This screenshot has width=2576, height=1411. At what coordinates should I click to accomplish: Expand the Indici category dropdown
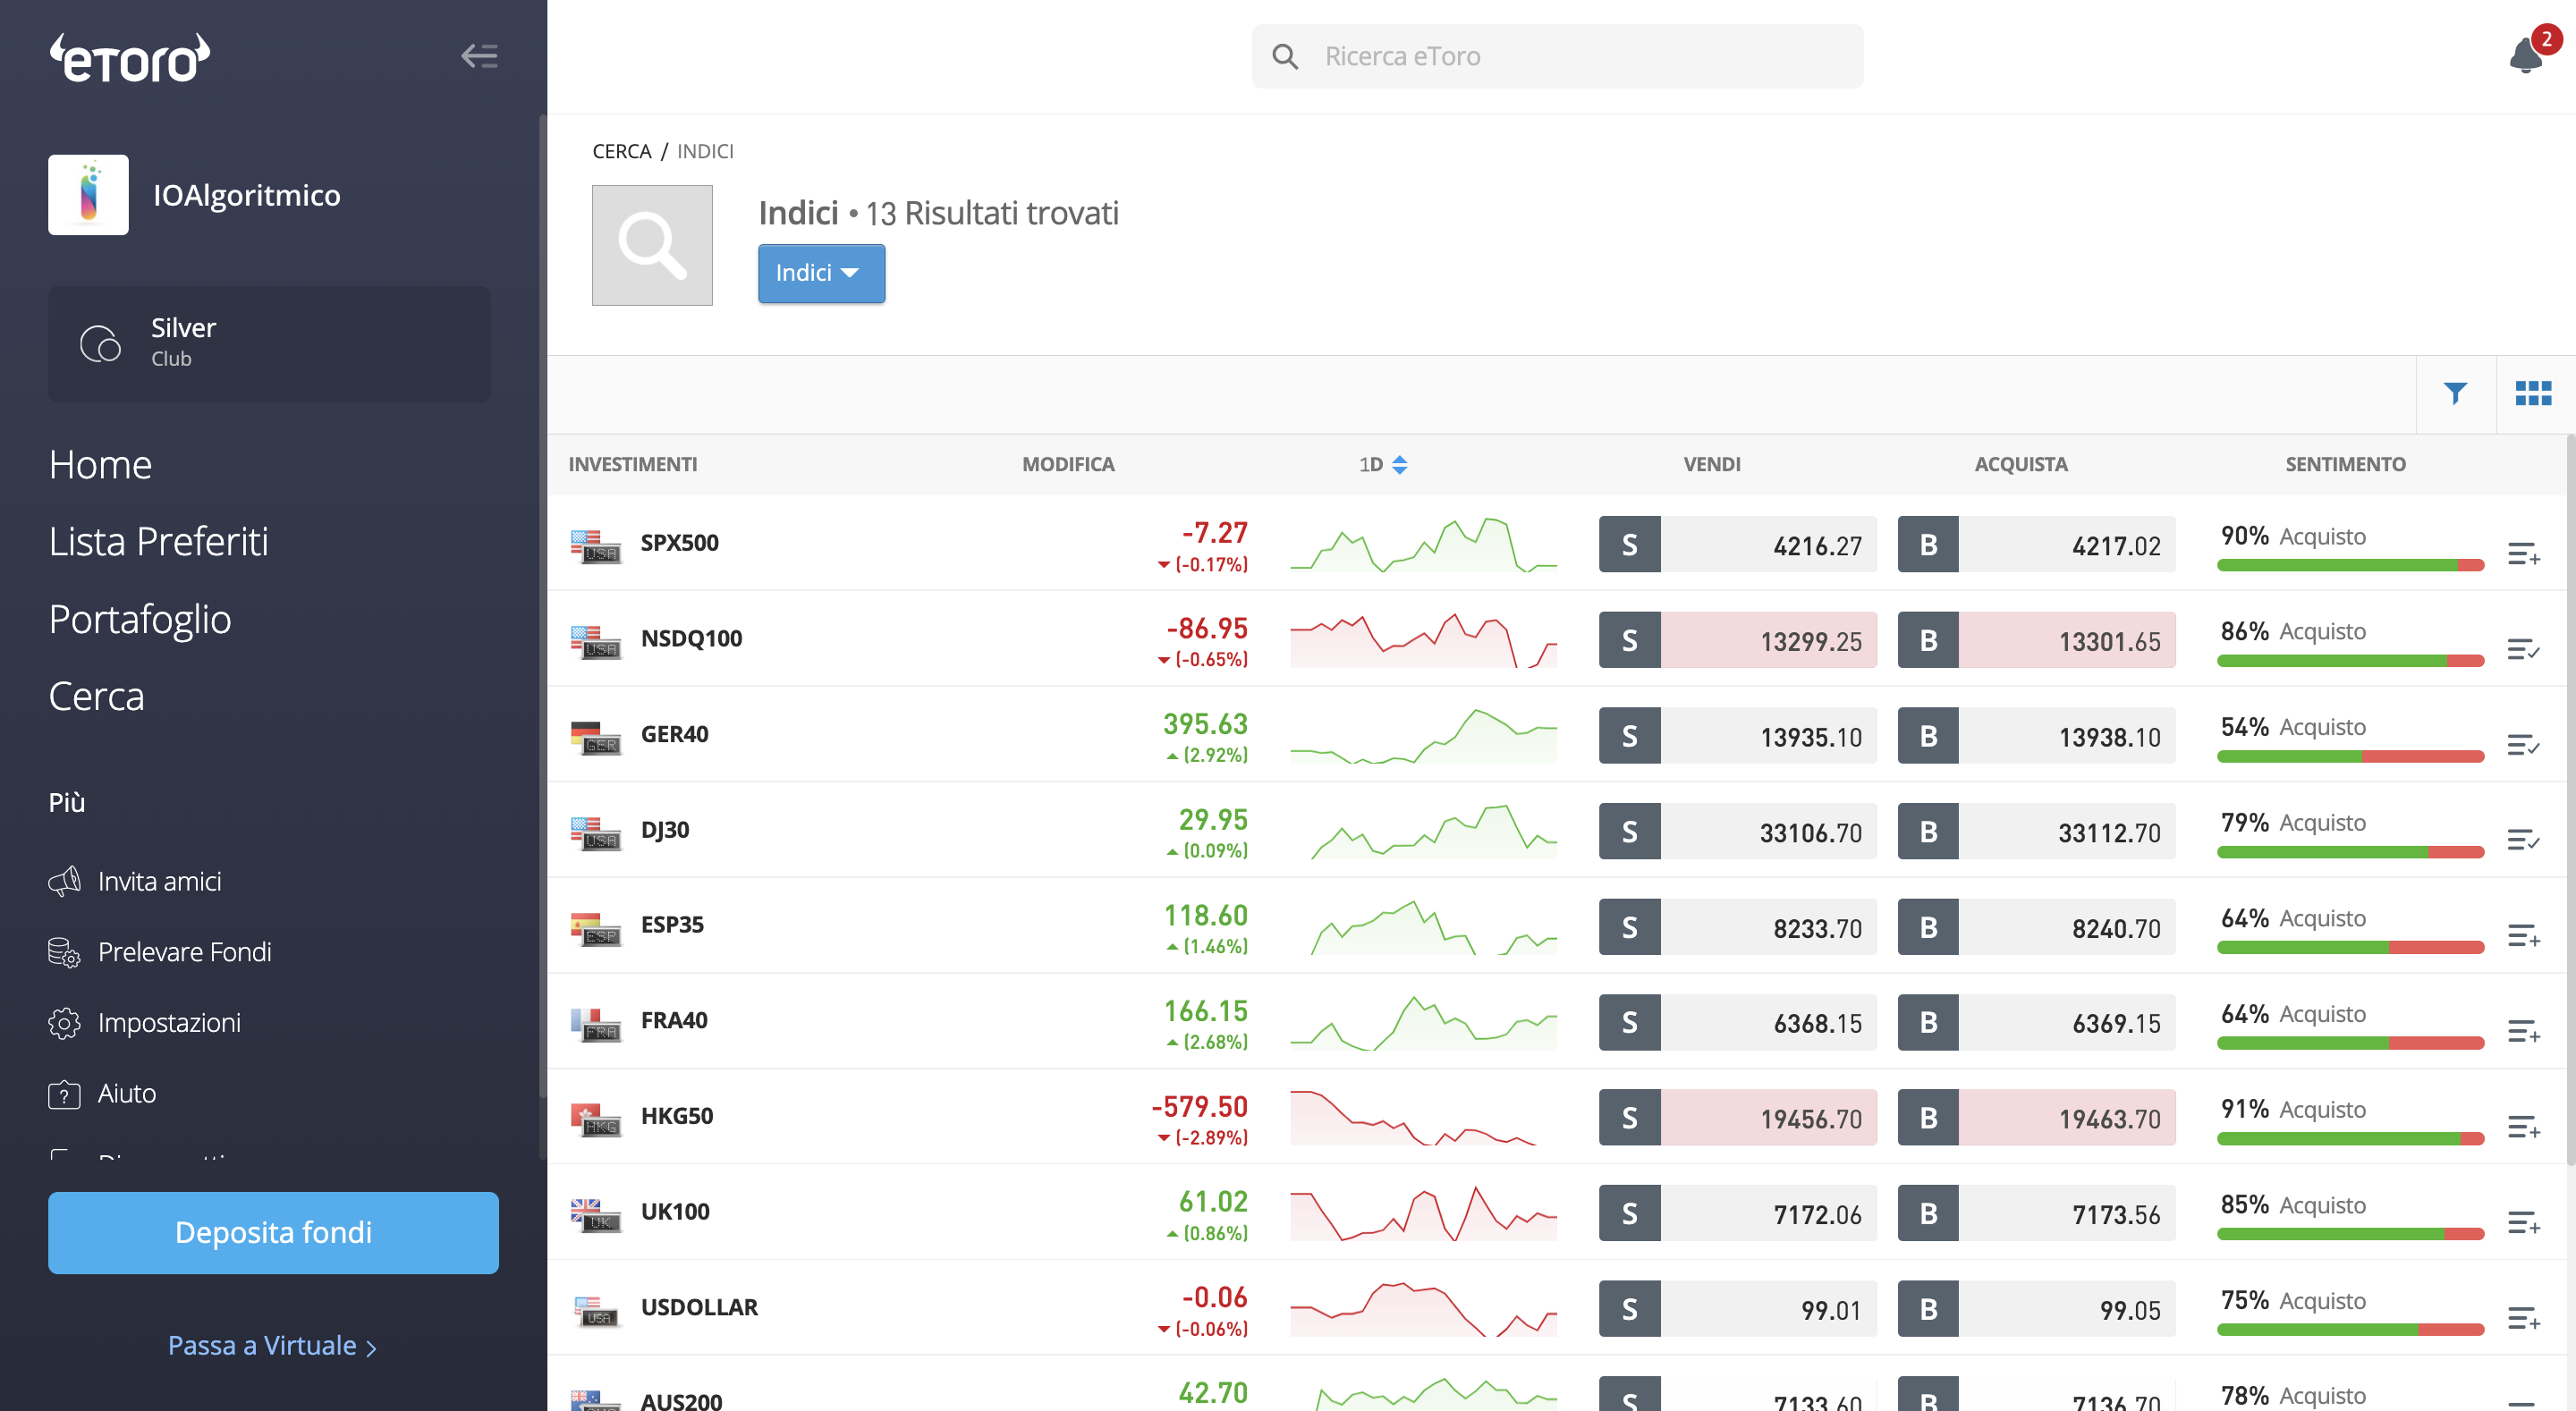821,273
